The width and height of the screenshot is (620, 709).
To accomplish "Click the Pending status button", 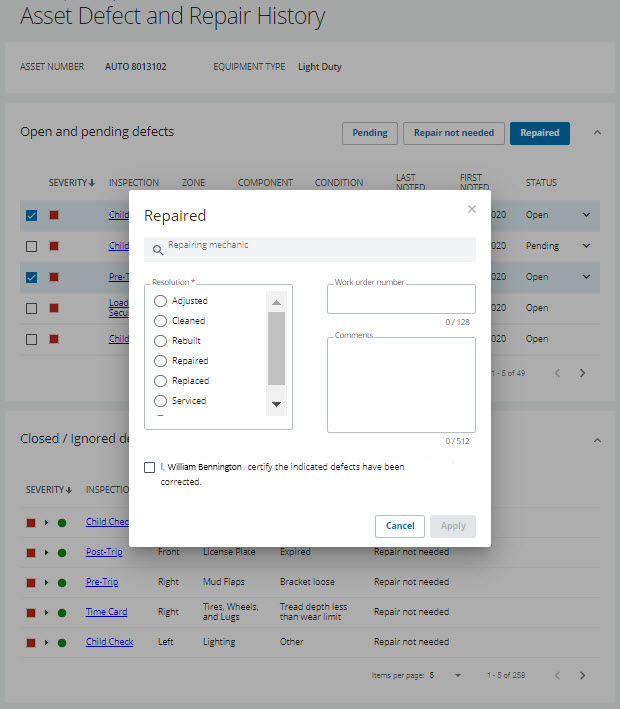I will pos(370,133).
